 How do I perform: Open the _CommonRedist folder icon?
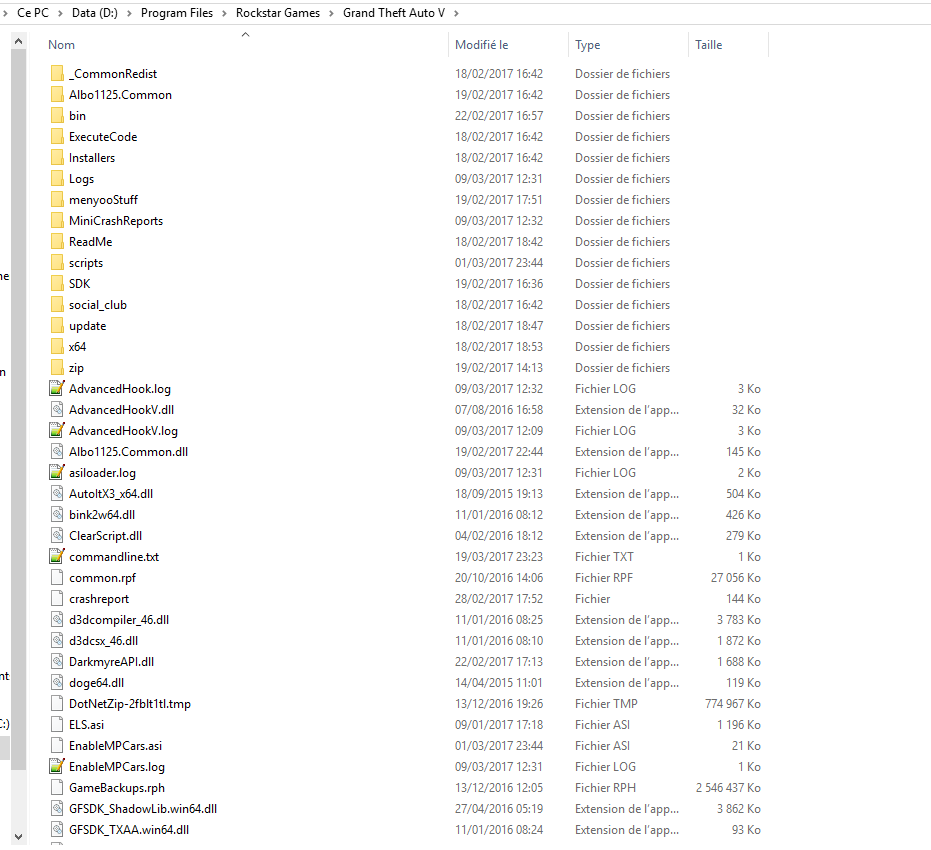57,74
